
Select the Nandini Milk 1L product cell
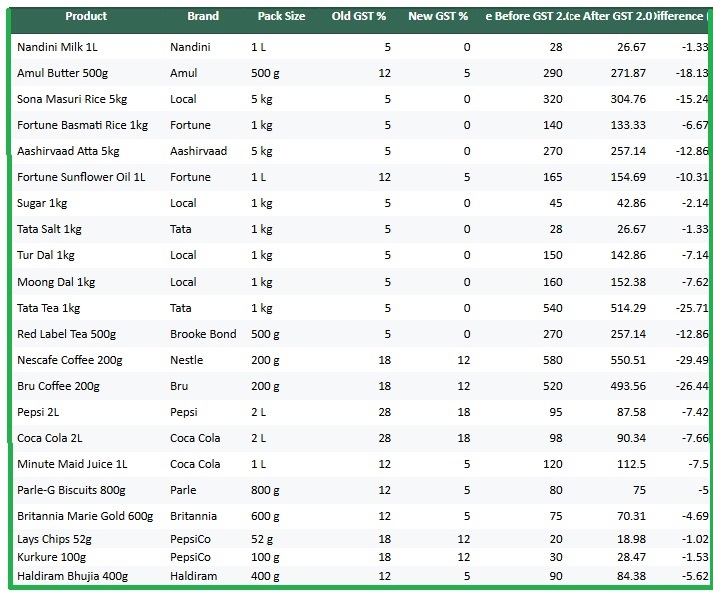(60, 48)
